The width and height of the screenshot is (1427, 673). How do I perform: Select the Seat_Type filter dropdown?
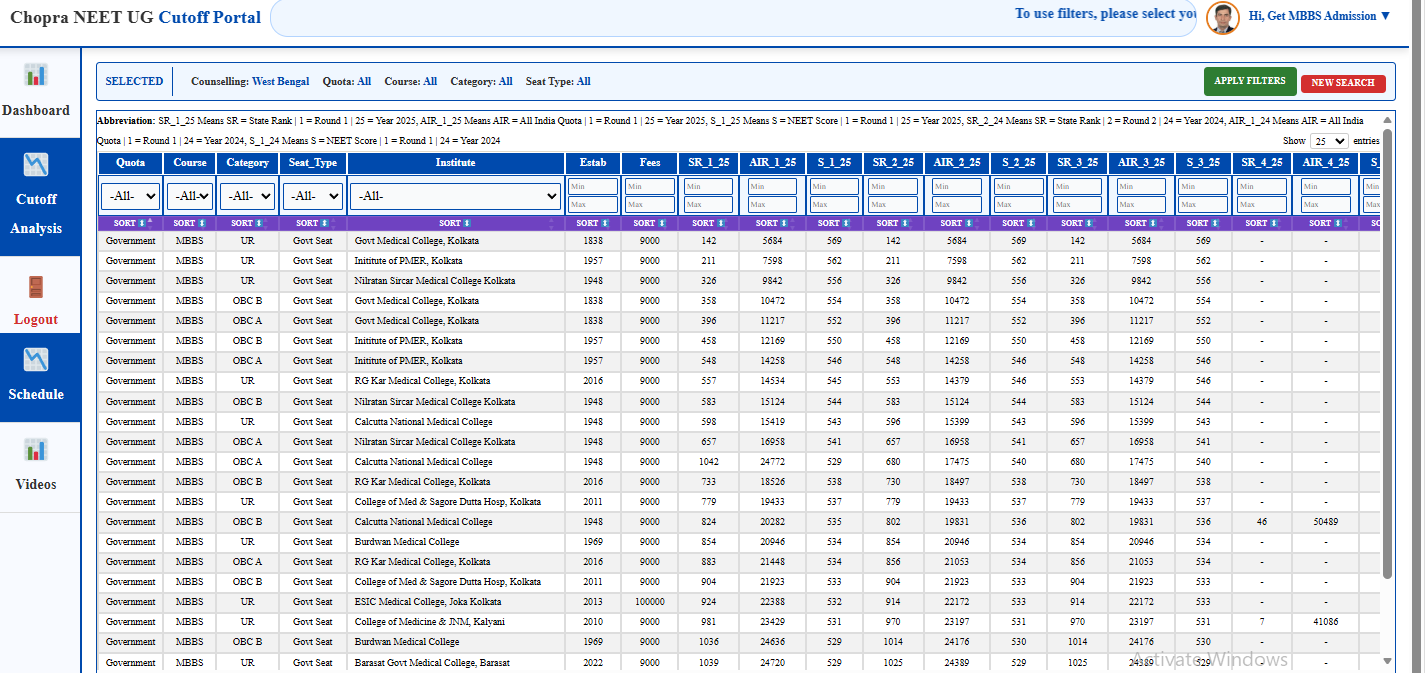click(312, 196)
